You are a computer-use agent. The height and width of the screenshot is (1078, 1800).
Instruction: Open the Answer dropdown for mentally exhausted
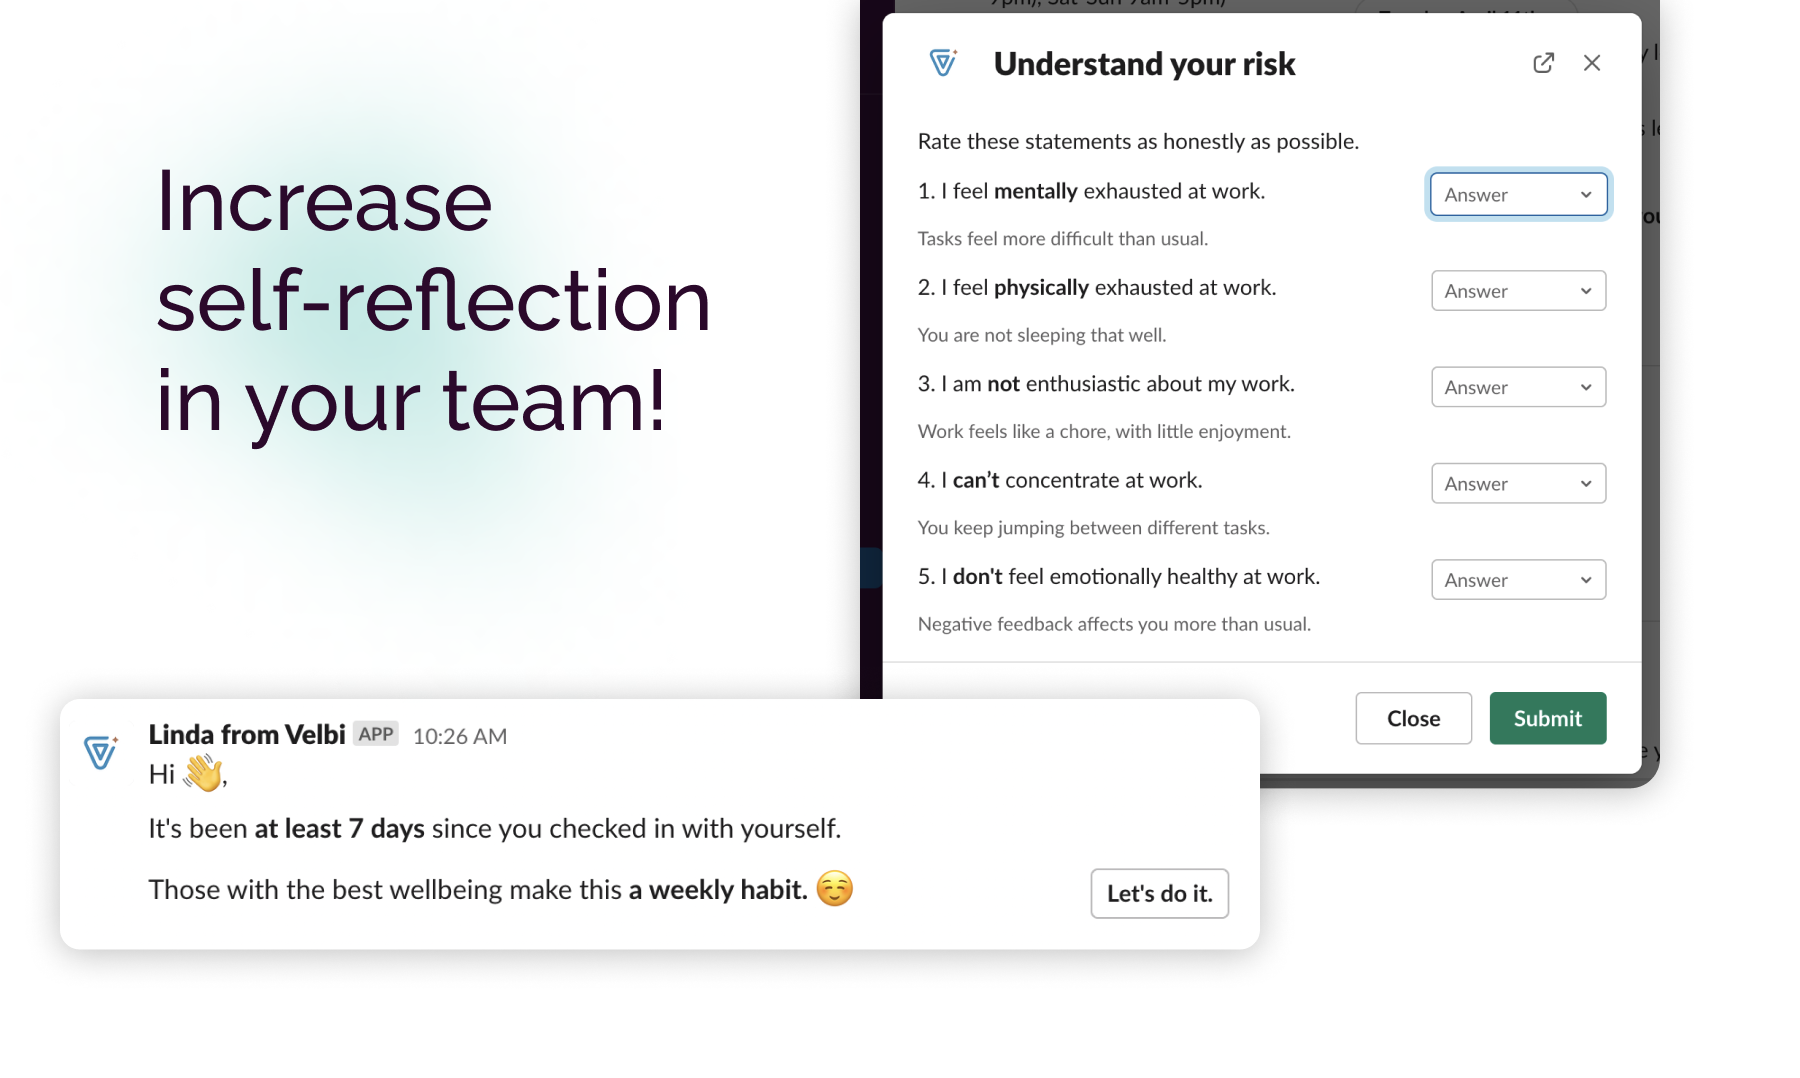1518,194
